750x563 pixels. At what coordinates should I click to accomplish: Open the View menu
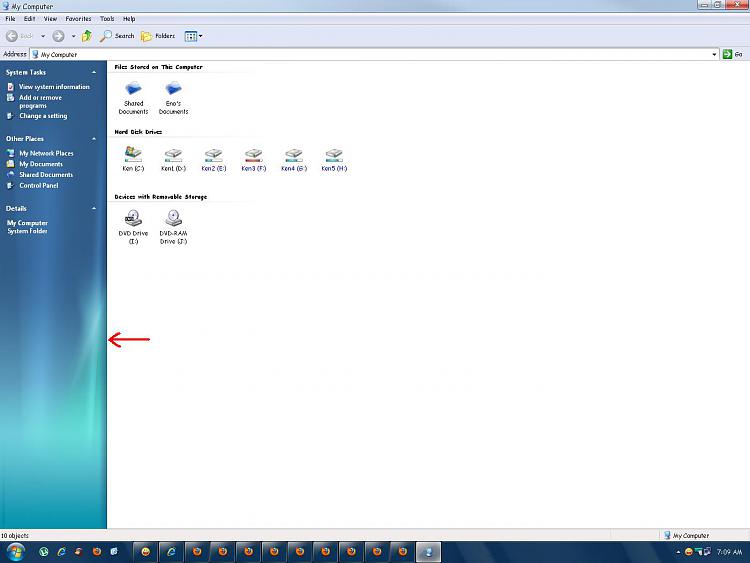pos(50,19)
